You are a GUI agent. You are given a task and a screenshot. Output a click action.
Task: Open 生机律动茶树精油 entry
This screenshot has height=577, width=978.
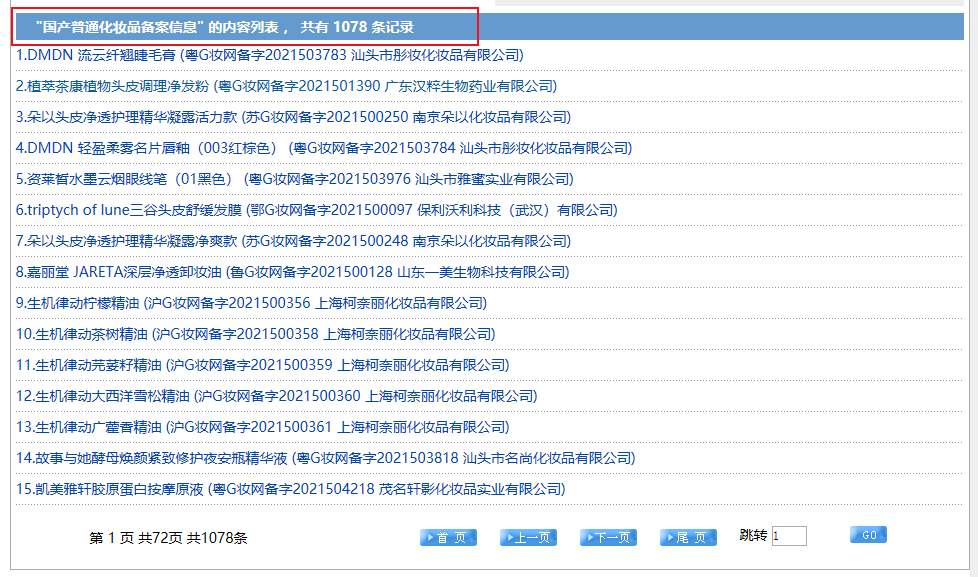[255, 334]
